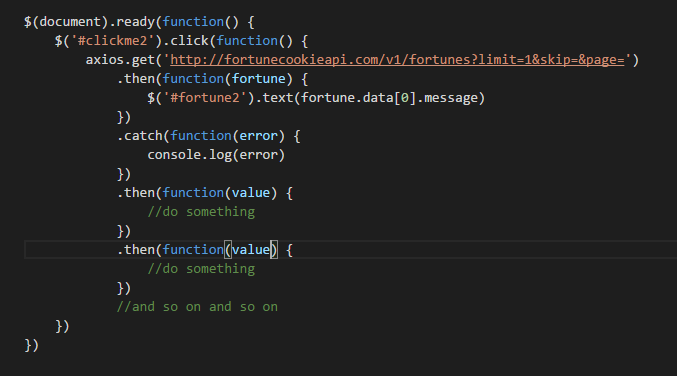Click 'fortune.data[0].message' expression
Screen dimensions: 677x376
click(389, 98)
